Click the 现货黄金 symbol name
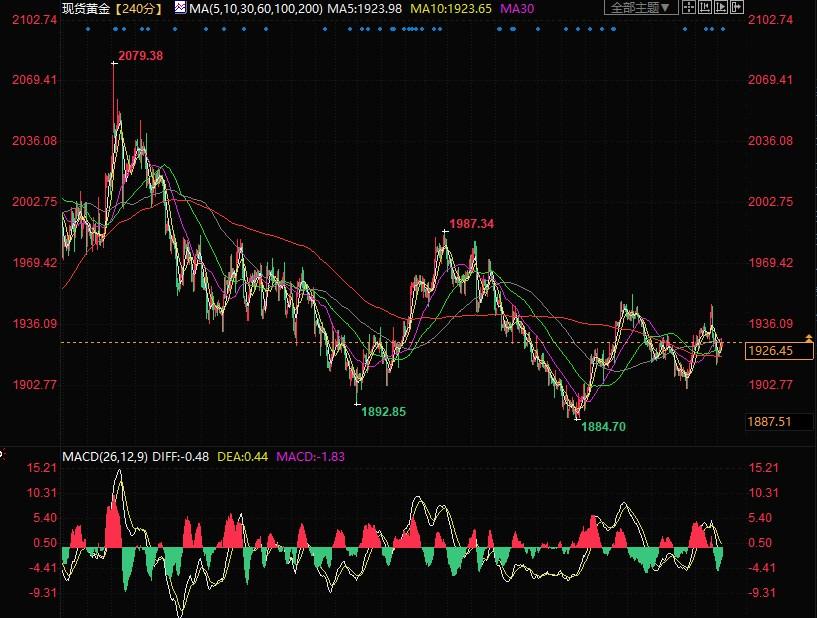 tap(84, 8)
